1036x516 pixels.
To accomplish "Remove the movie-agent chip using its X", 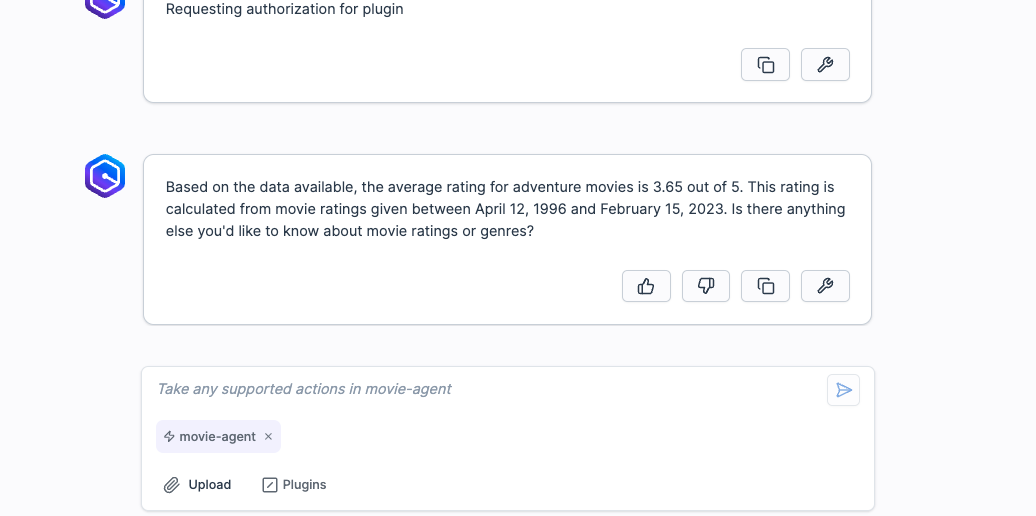I will pos(268,437).
